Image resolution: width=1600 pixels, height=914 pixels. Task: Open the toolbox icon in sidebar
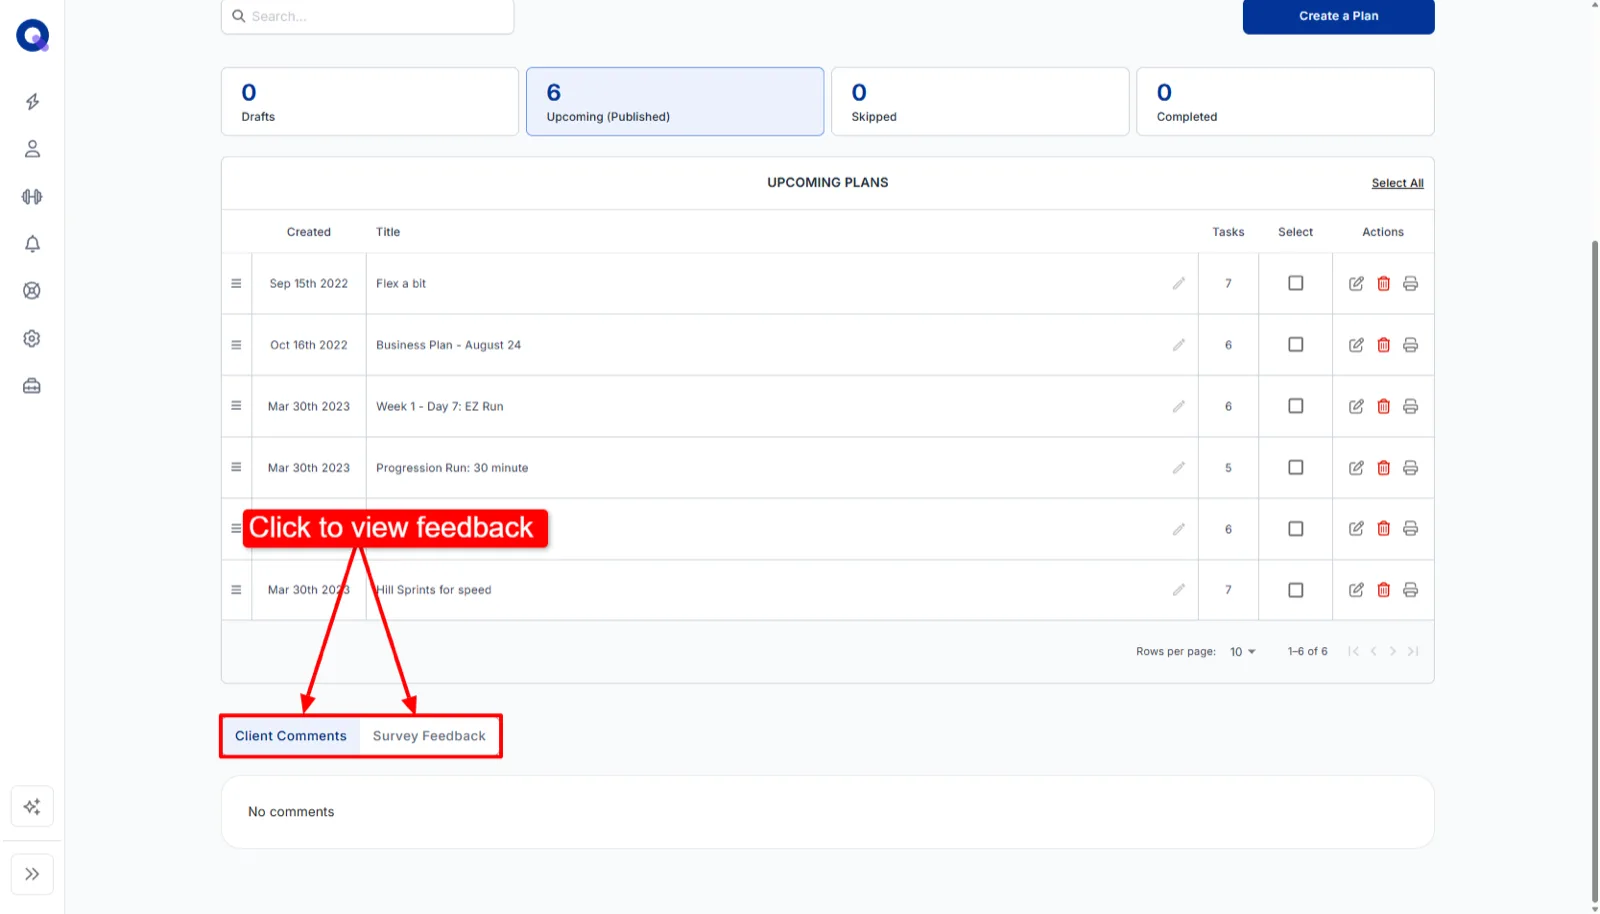tap(32, 386)
